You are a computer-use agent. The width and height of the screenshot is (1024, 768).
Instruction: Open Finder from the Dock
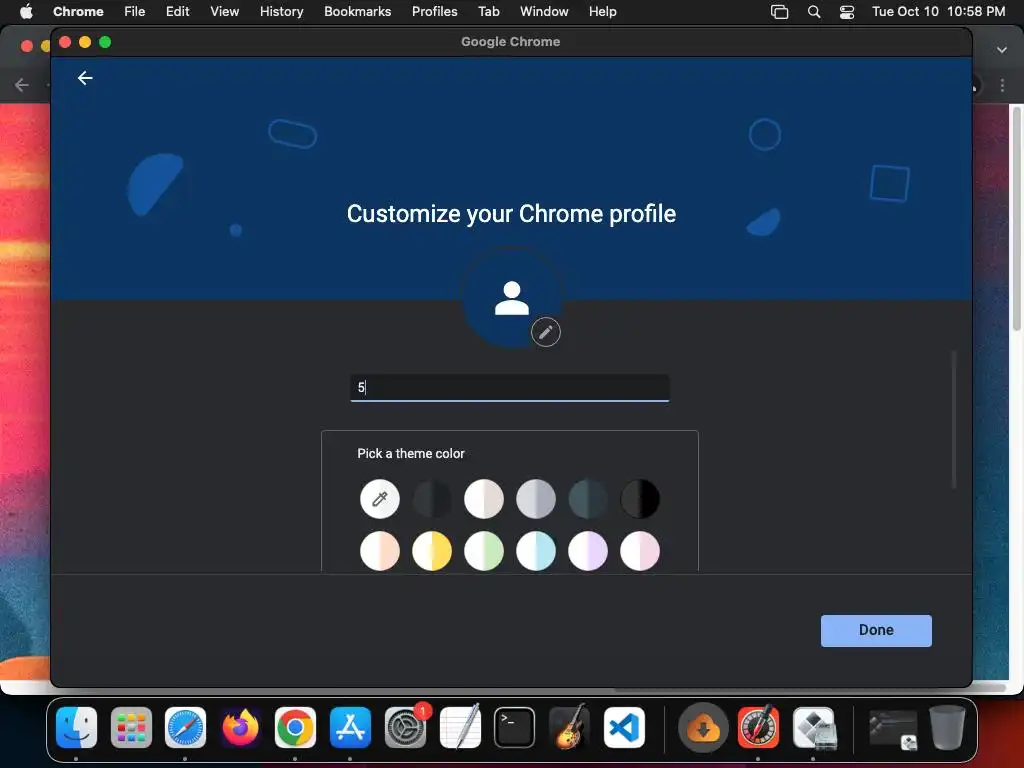click(x=76, y=728)
